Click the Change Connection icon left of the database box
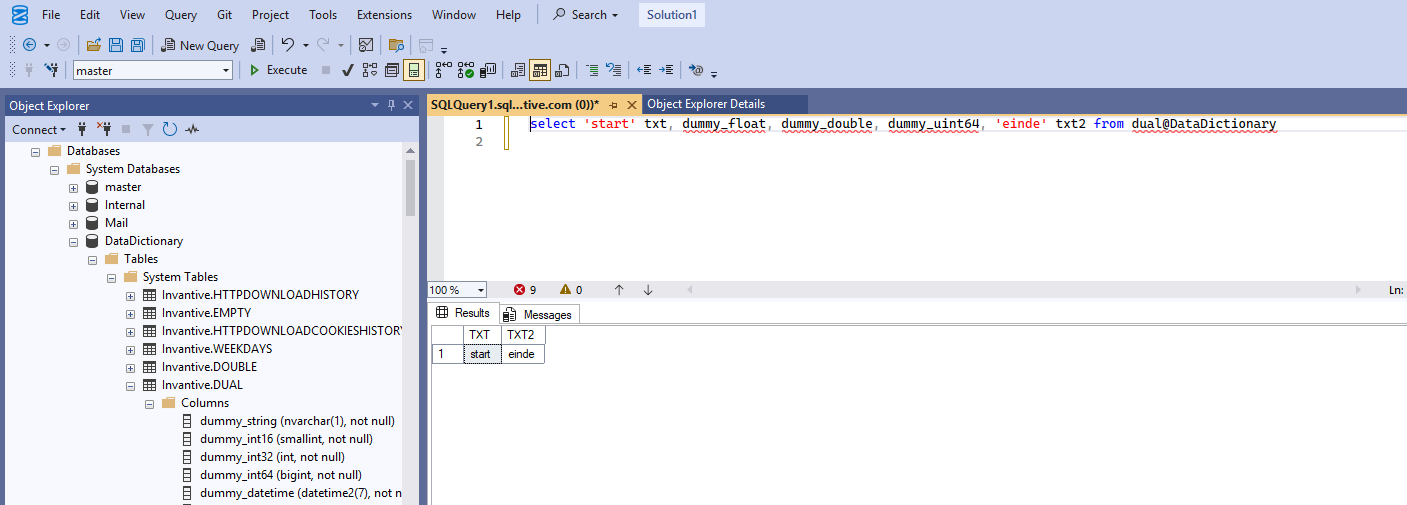 (51, 70)
